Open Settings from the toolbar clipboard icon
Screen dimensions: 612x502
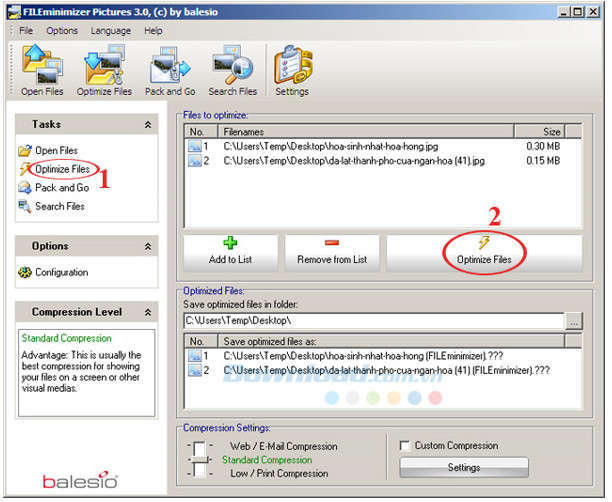(292, 70)
